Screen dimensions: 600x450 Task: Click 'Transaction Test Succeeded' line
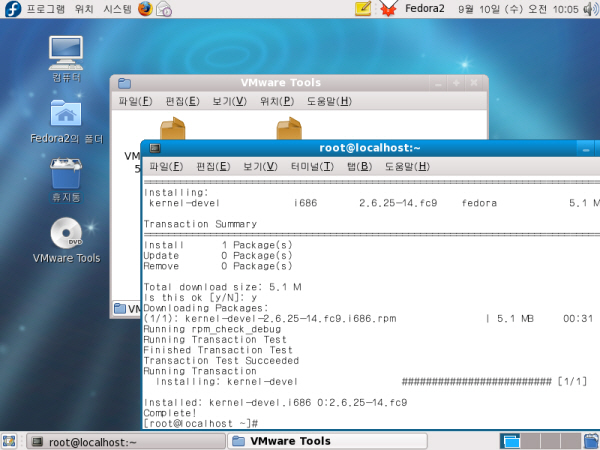[221, 361]
